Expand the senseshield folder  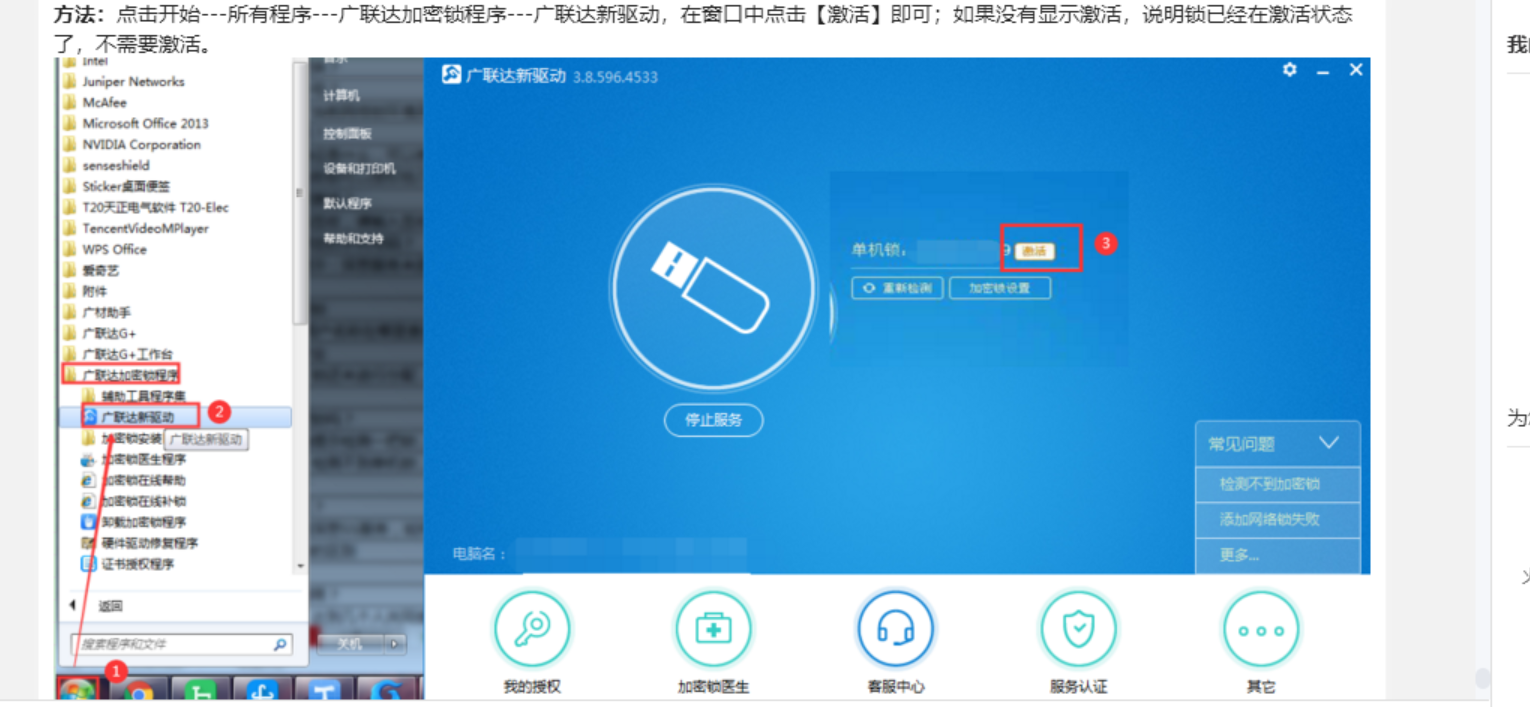click(x=105, y=165)
